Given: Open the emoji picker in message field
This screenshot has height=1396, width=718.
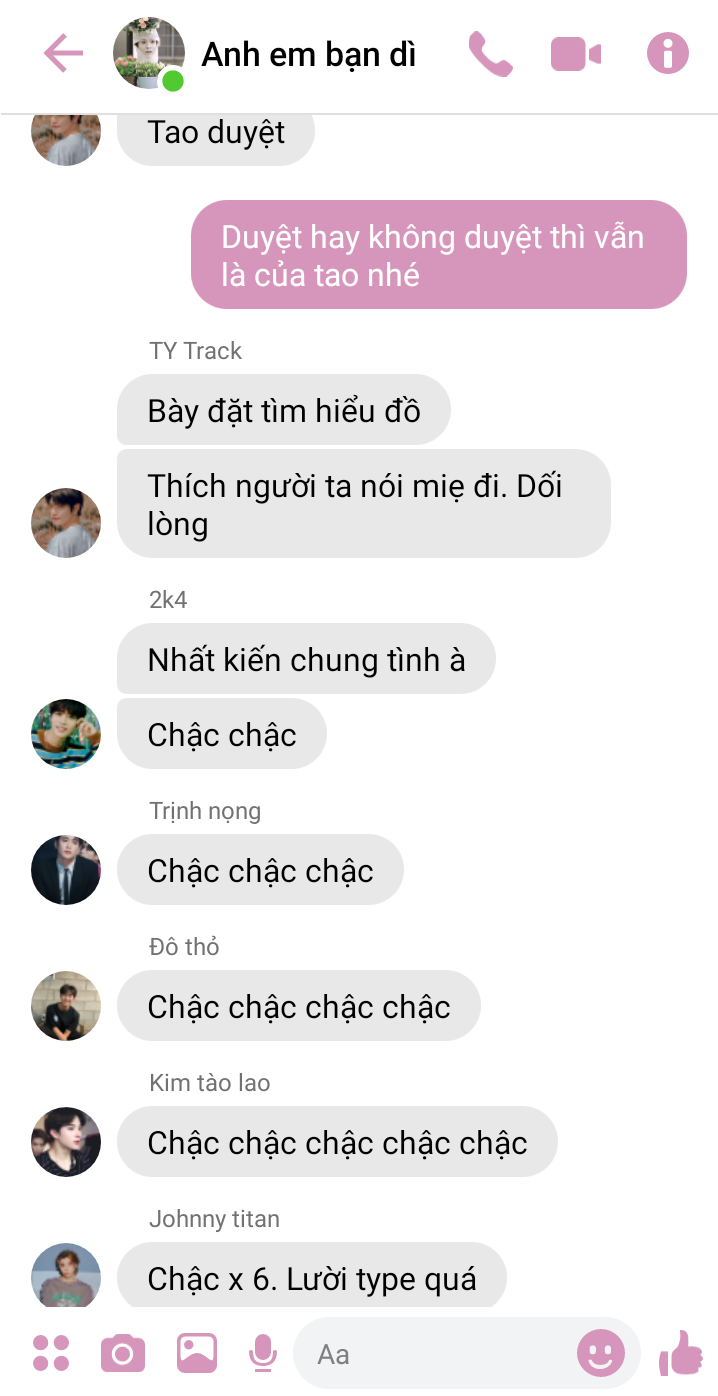Looking at the screenshot, I should pos(601,1354).
